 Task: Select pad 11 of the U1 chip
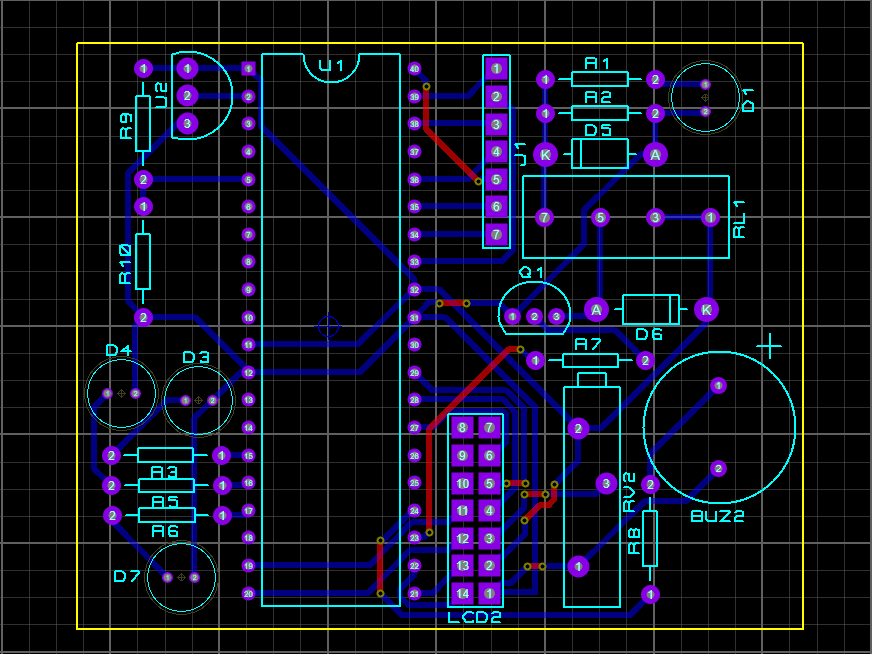pos(249,345)
